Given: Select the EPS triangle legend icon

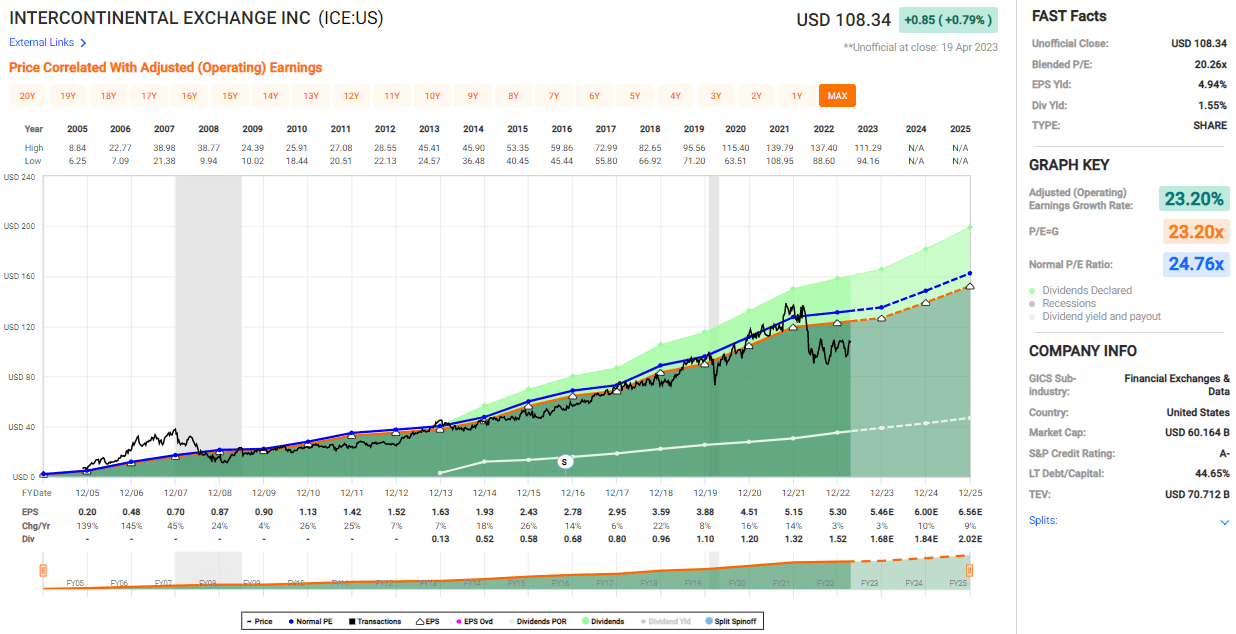Looking at the screenshot, I should pos(420,620).
